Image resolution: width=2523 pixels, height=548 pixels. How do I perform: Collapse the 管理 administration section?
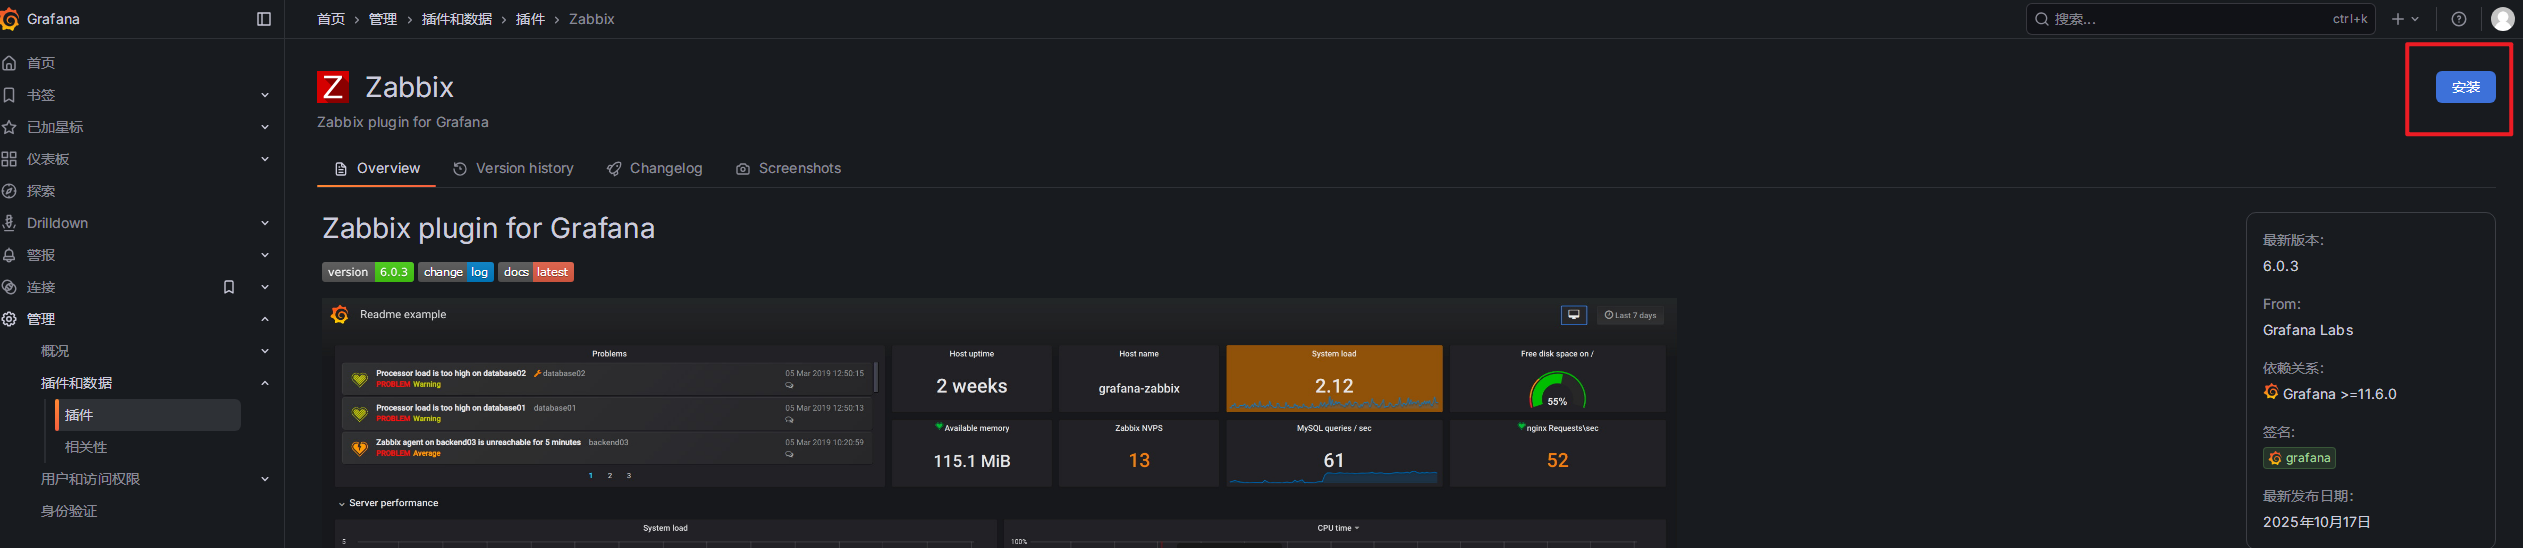click(x=265, y=319)
